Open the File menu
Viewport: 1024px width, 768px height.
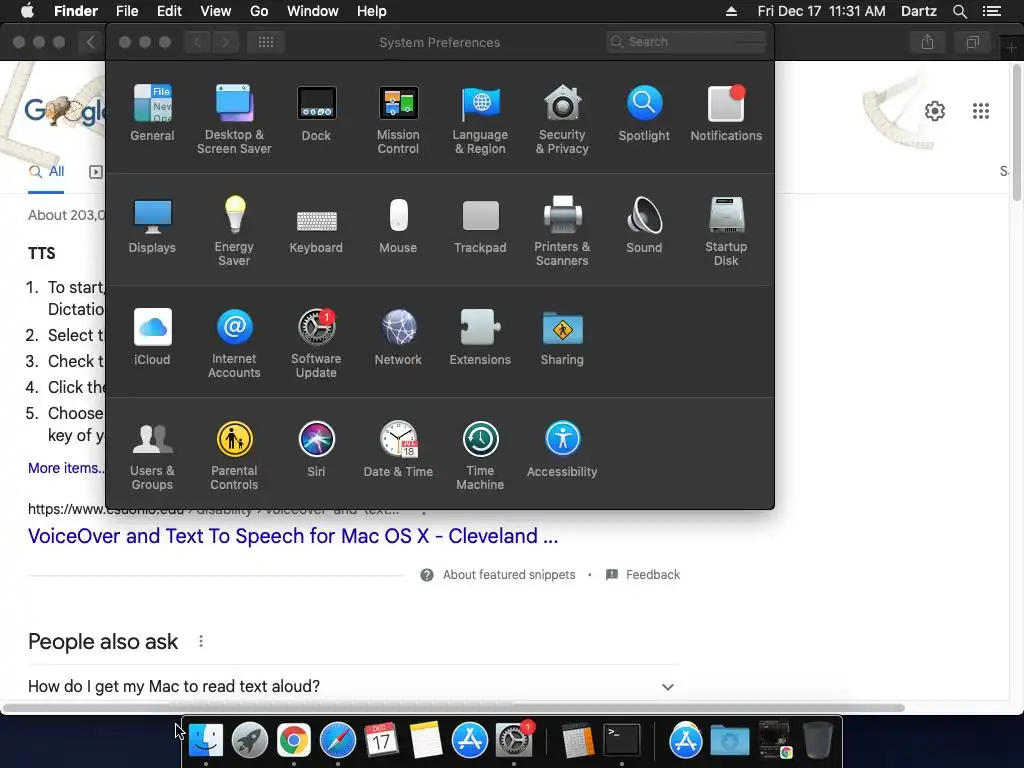[x=127, y=11]
